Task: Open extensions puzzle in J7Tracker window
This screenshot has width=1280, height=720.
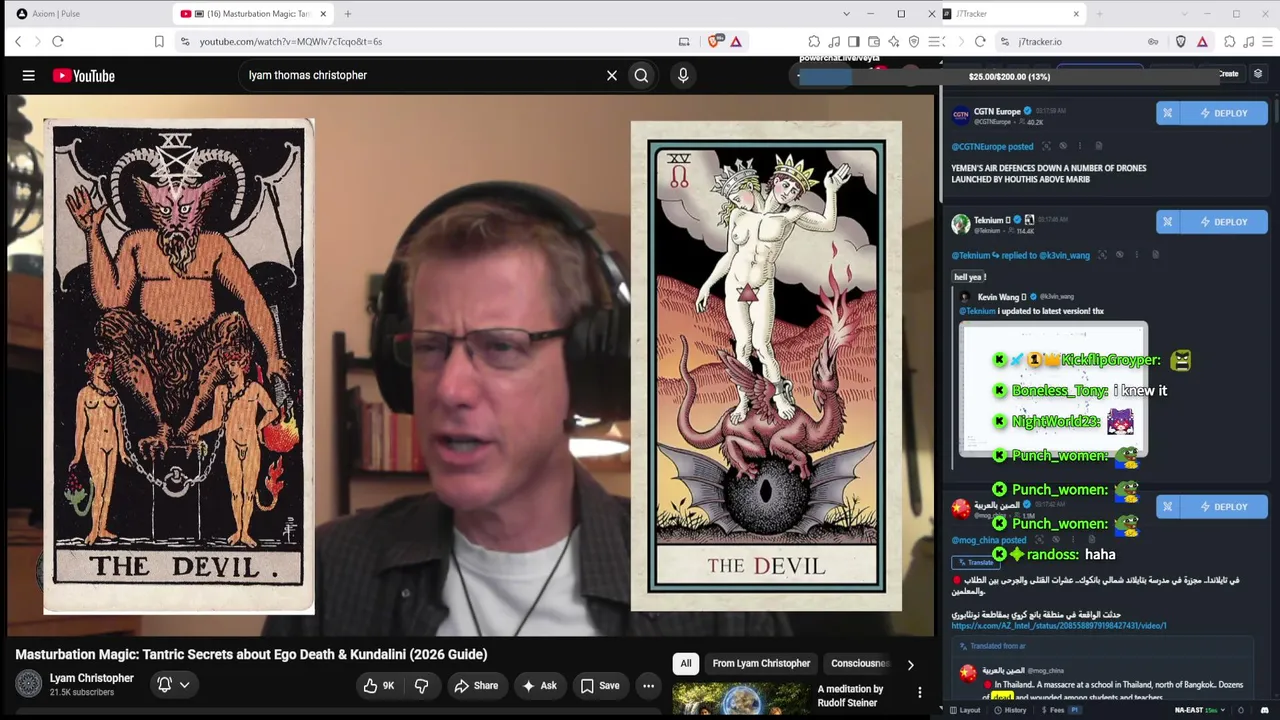Action: tap(1230, 41)
